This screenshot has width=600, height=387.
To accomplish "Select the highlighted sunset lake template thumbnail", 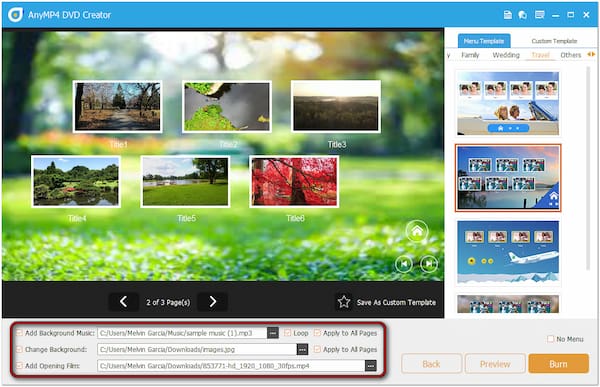I will click(508, 178).
